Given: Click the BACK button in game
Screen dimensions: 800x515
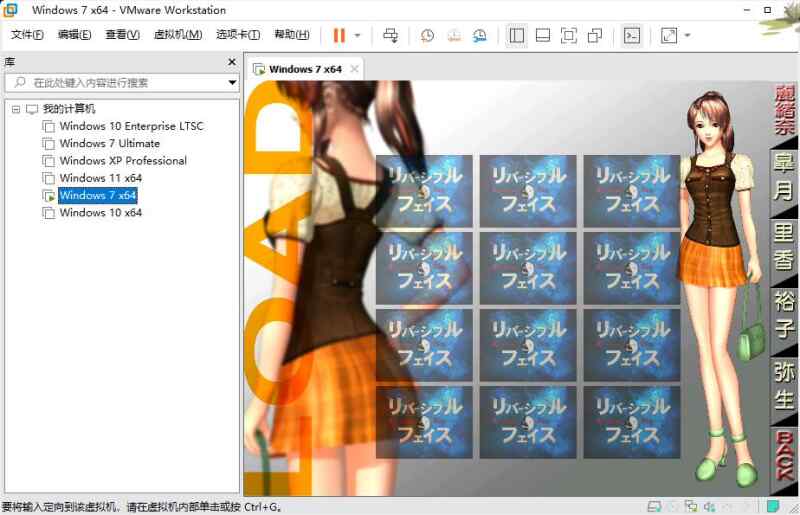Looking at the screenshot, I should 785,455.
